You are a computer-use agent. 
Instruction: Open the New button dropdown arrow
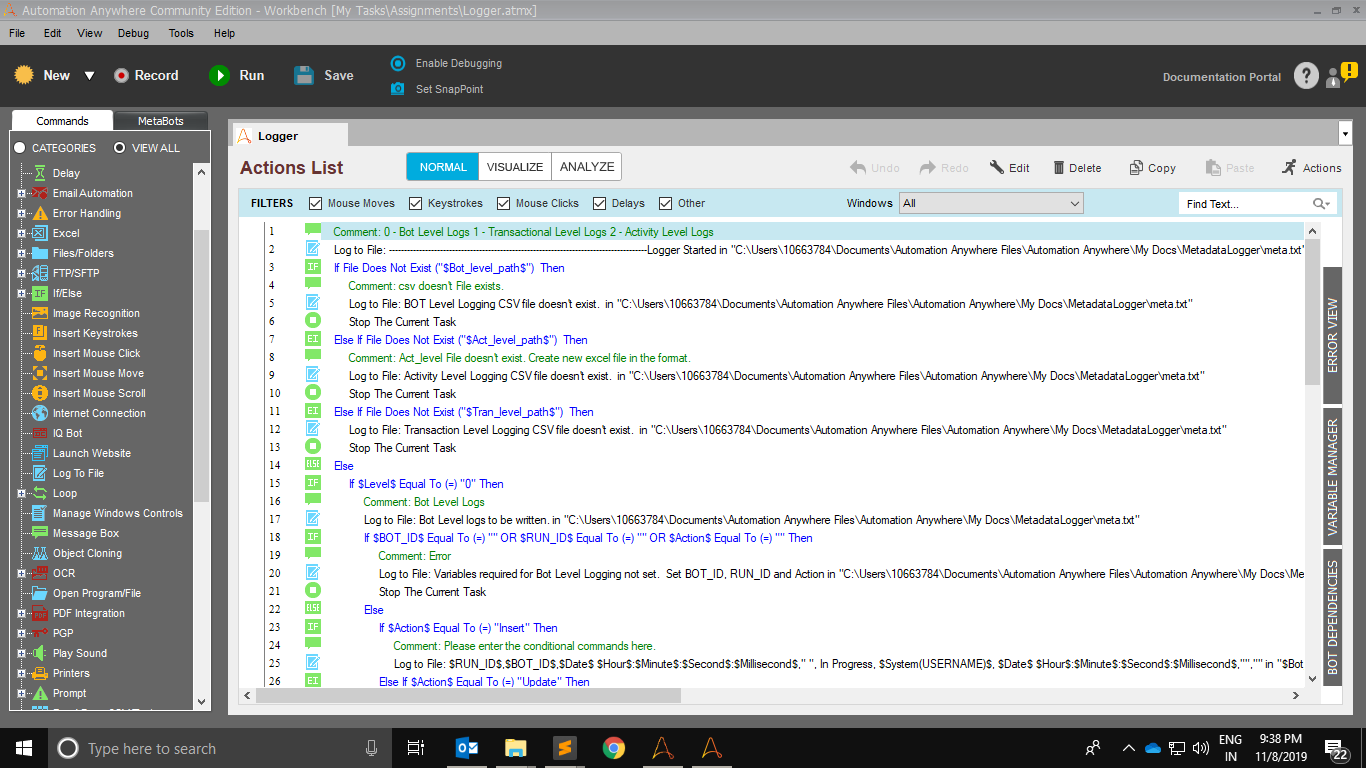(89, 76)
